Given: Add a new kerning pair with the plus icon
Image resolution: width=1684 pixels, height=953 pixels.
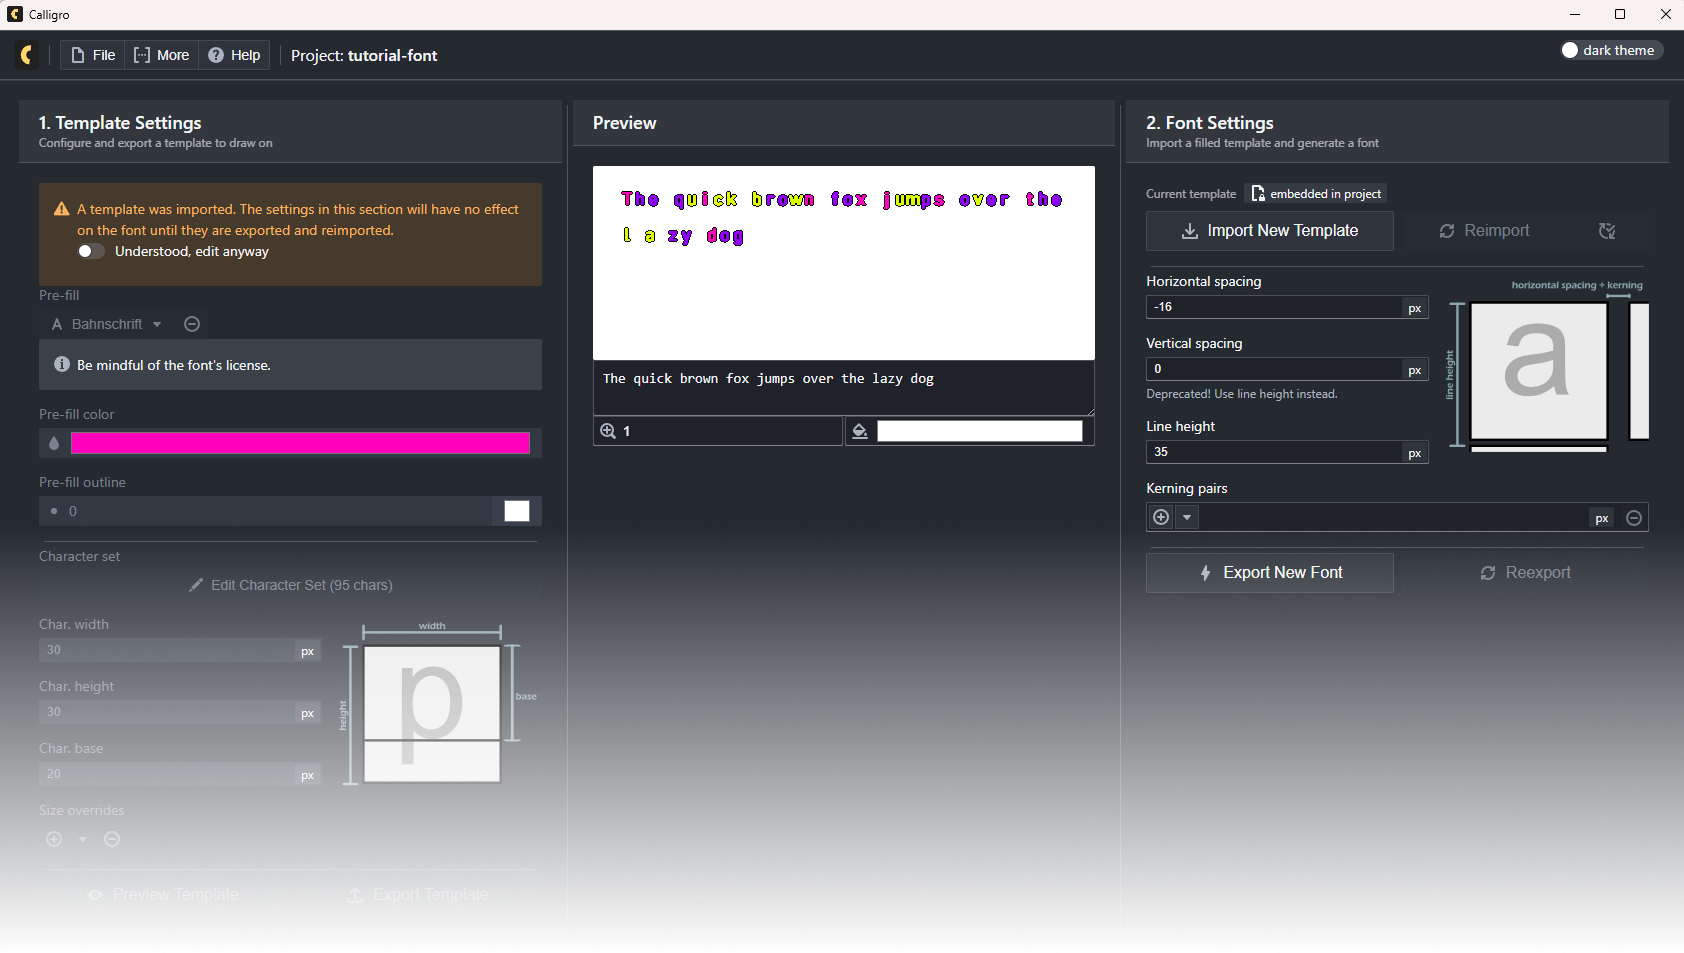Looking at the screenshot, I should point(1160,517).
